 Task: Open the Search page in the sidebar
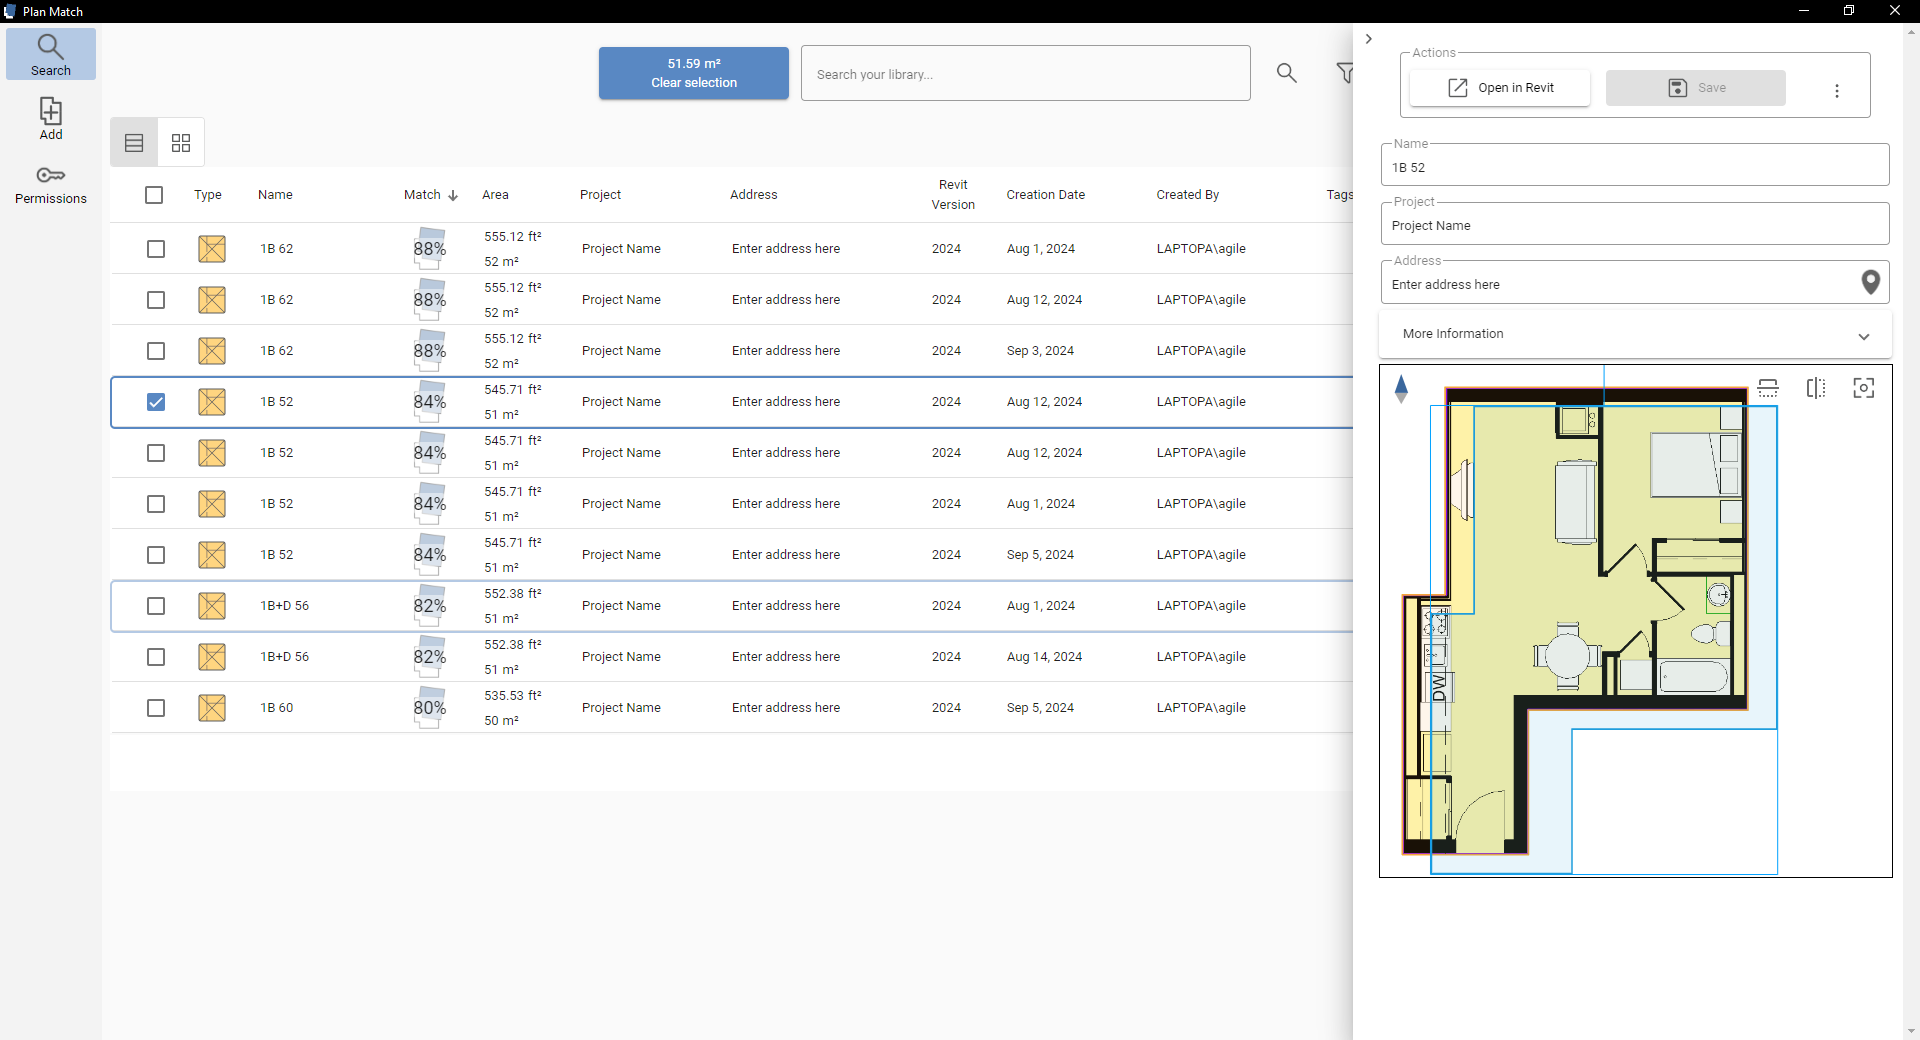pyautogui.click(x=51, y=54)
